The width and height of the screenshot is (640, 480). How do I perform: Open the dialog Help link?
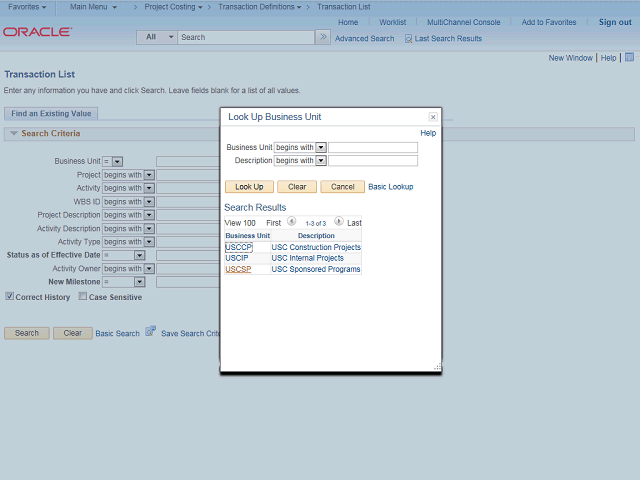point(428,133)
